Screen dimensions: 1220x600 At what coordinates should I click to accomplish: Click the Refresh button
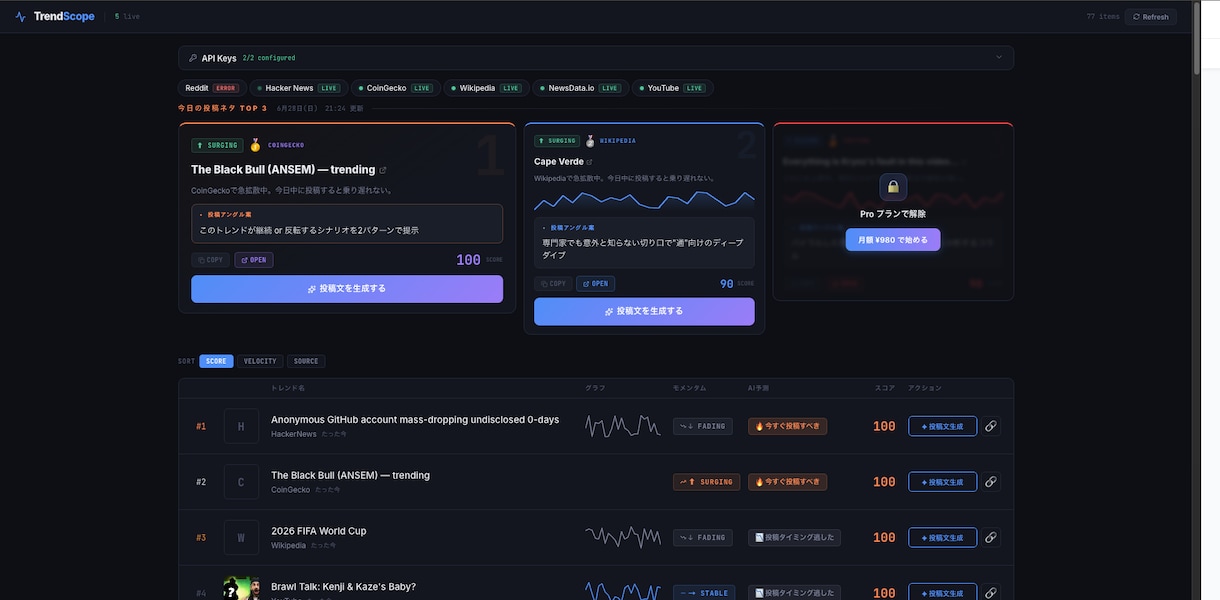[x=1151, y=16]
